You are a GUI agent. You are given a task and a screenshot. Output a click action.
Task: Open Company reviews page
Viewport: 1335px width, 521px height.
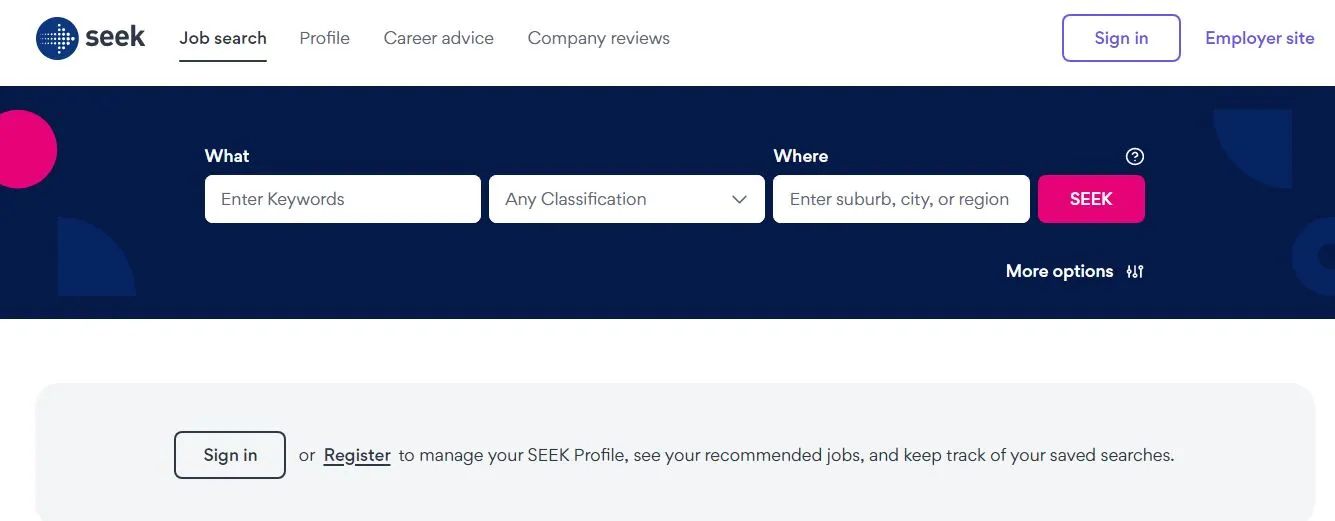click(599, 39)
